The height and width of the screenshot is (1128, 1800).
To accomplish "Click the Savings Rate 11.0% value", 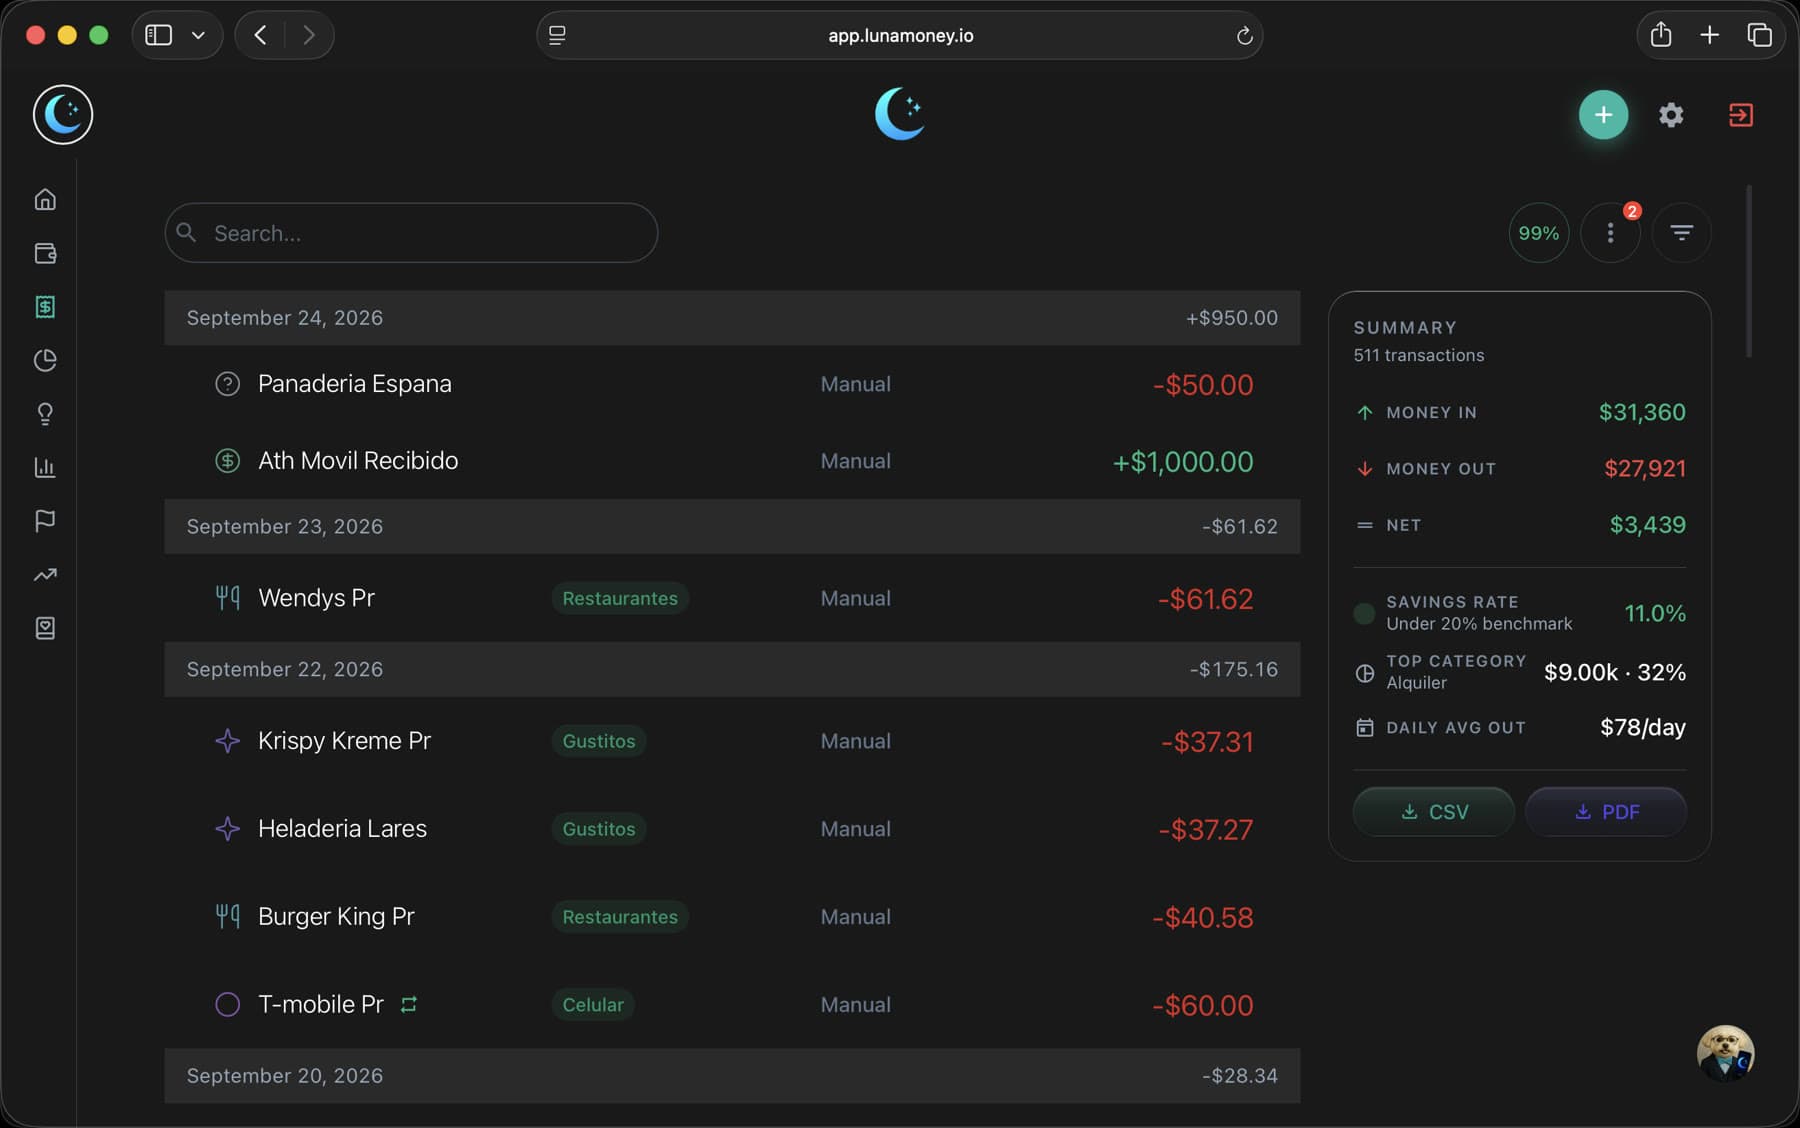I will pos(1655,613).
